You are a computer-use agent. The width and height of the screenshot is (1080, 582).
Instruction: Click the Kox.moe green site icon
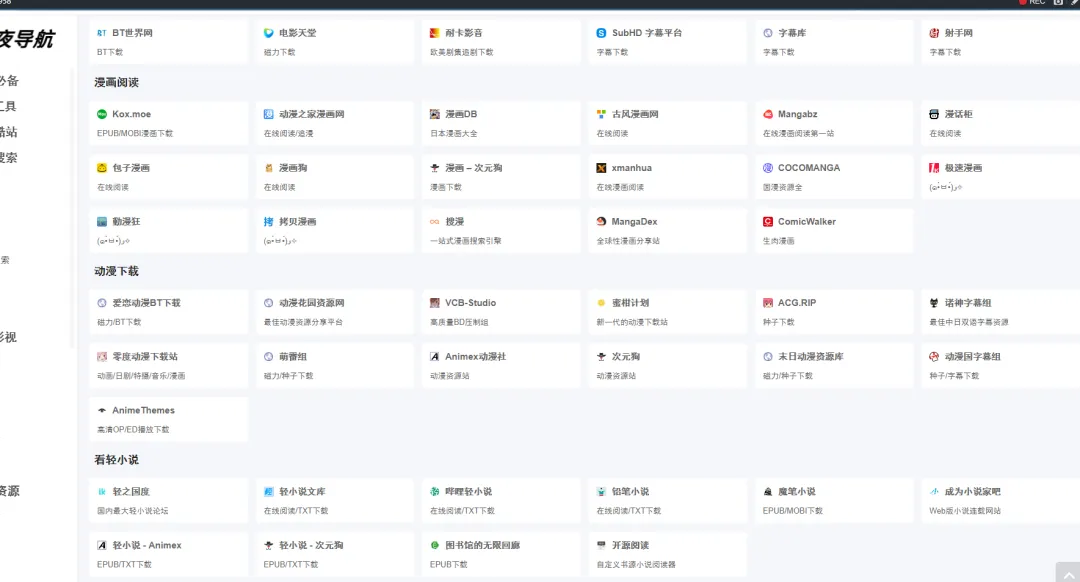point(102,114)
